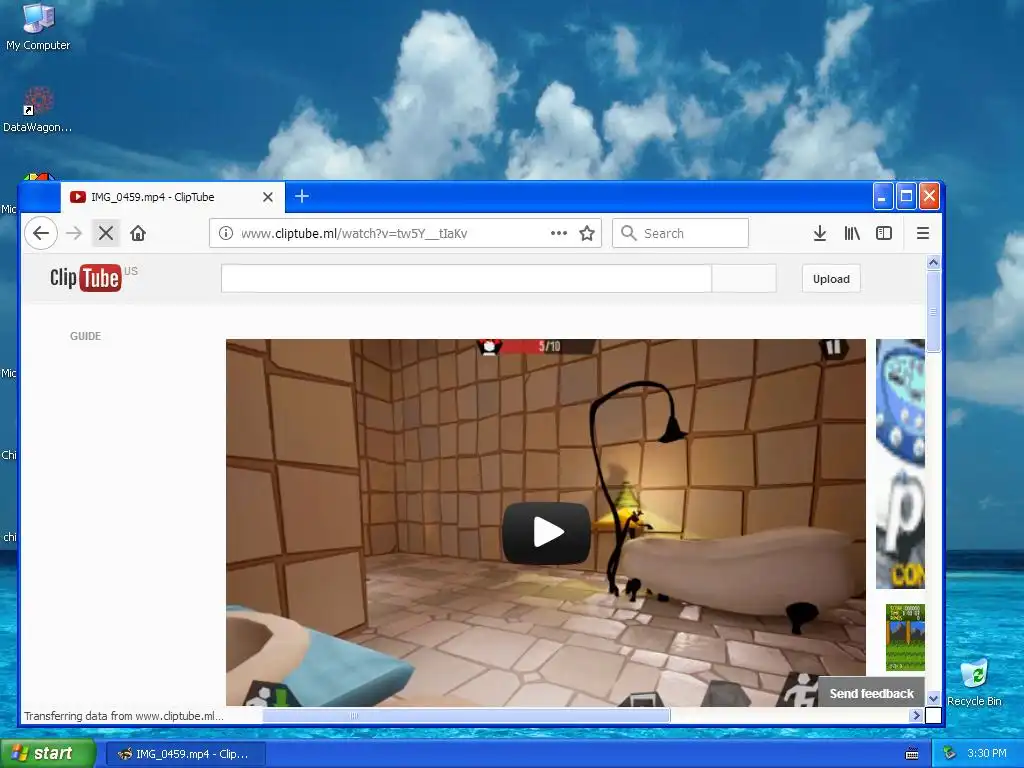Select the IMG_0459.mp4 taskbar button
This screenshot has height=768, width=1024.
(185, 754)
